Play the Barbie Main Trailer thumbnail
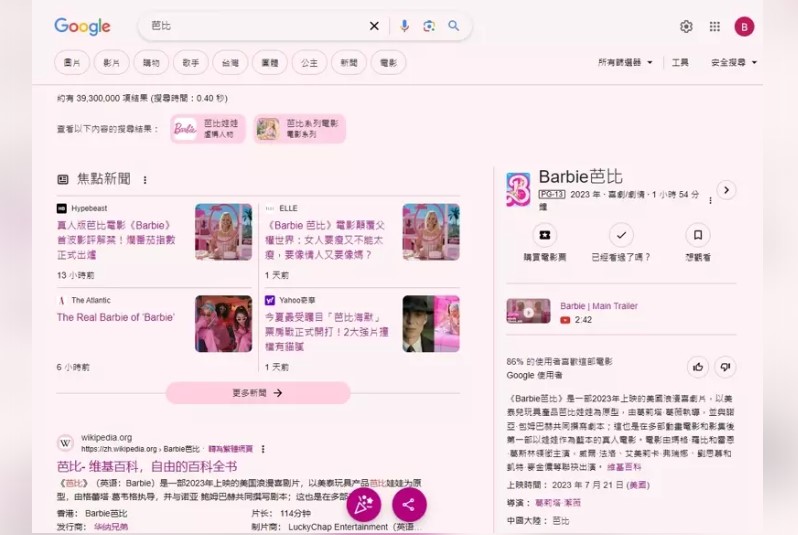This screenshot has width=798, height=535. [528, 312]
